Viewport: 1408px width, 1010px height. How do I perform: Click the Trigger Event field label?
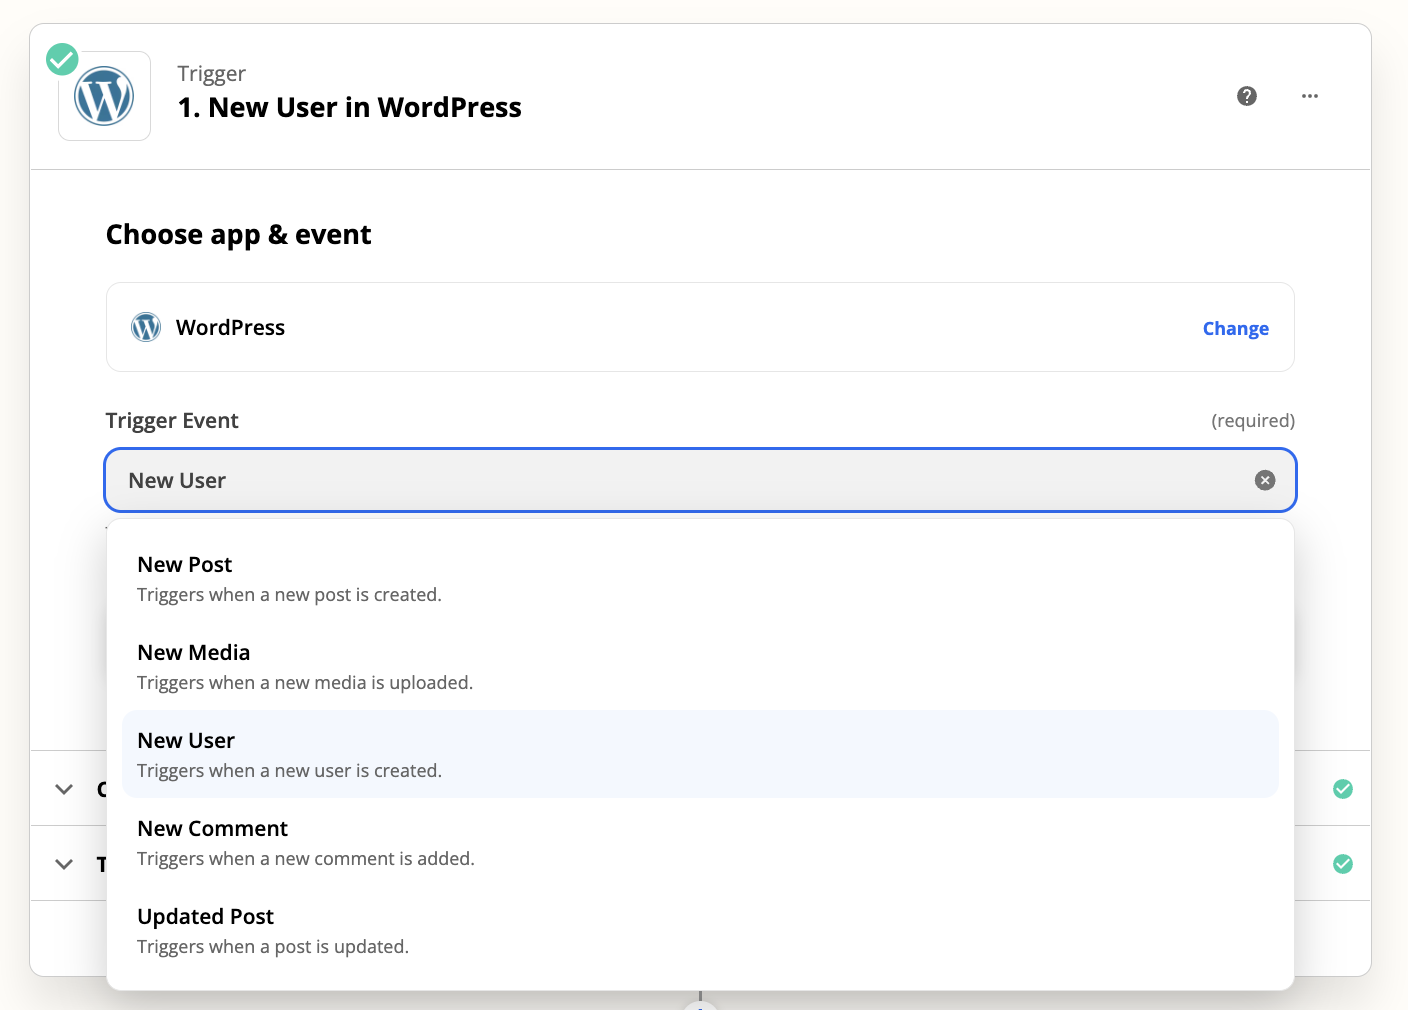point(172,421)
